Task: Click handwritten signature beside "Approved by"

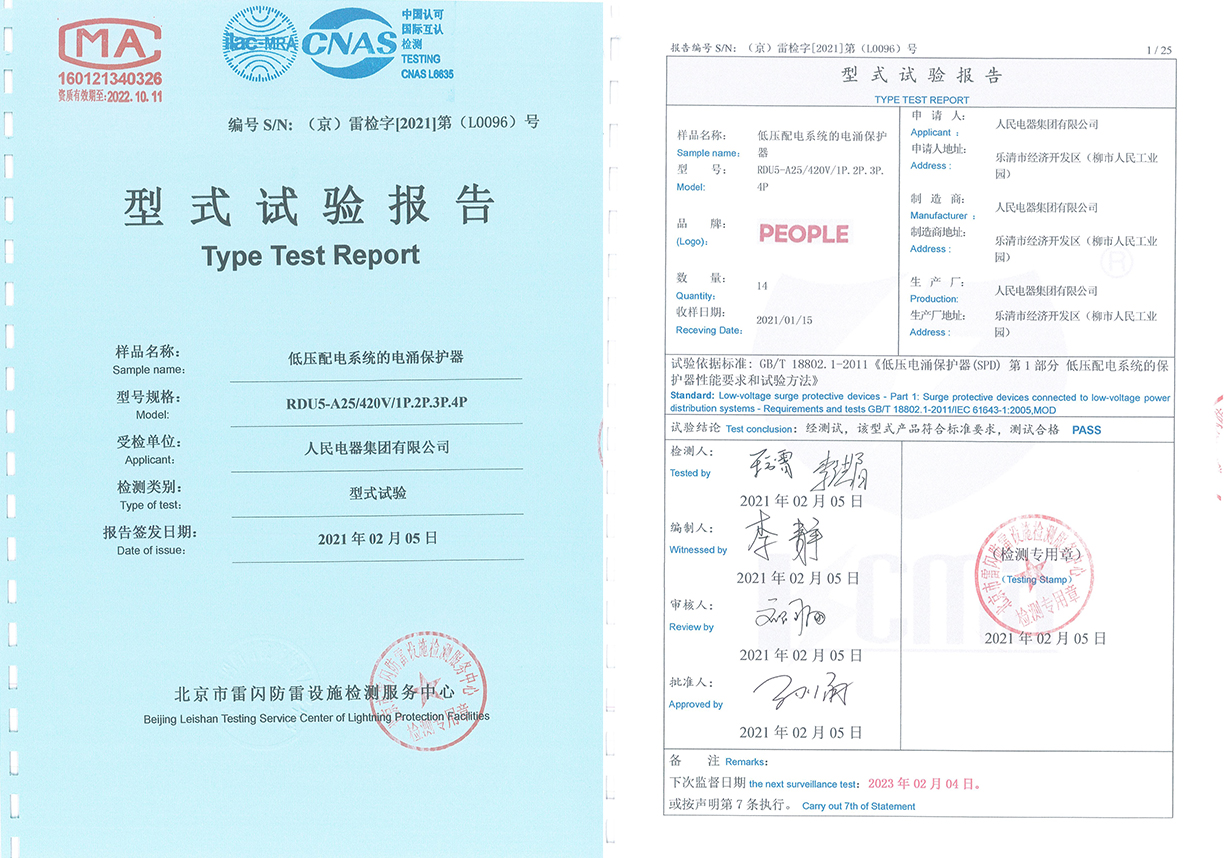Action: [801, 692]
